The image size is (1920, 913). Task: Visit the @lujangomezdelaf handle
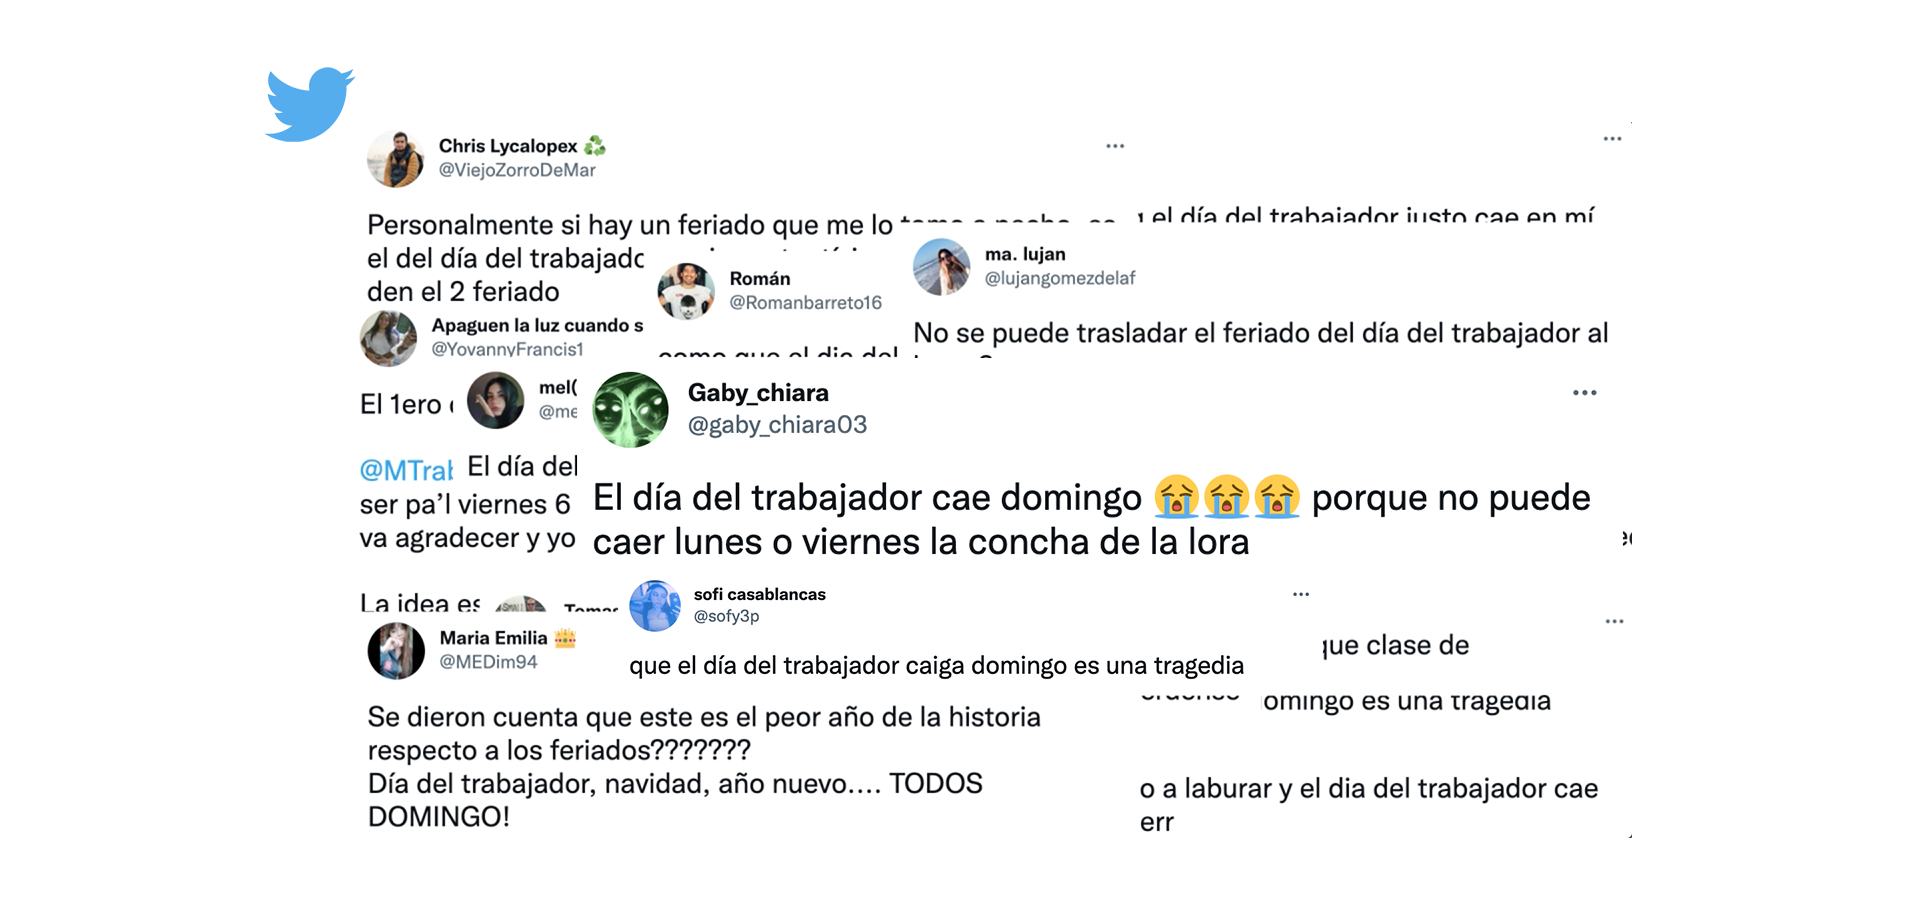pyautogui.click(x=1060, y=278)
